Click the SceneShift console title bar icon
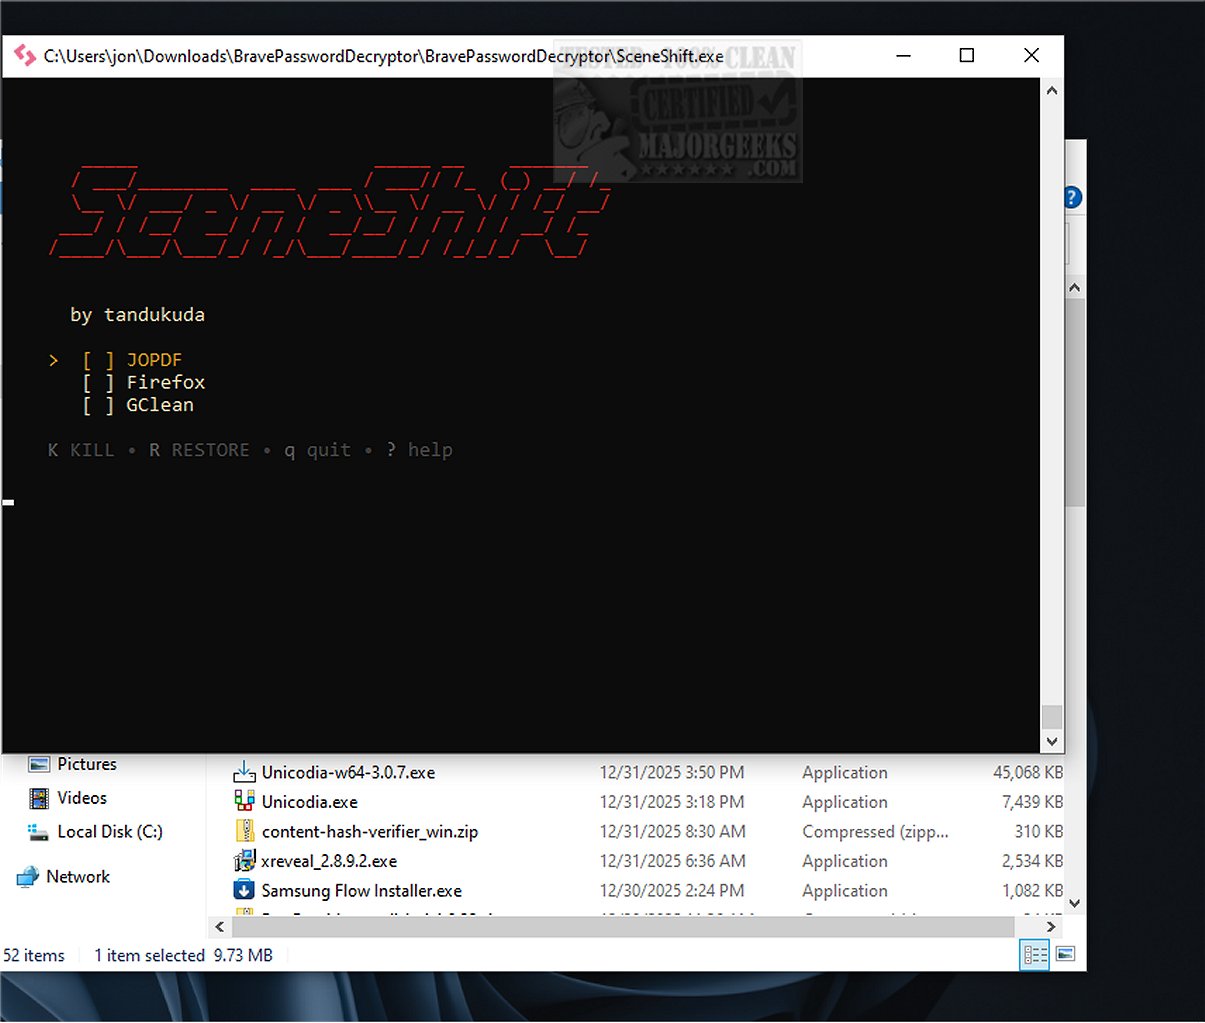Image resolution: width=1205 pixels, height=1023 pixels. coord(24,56)
